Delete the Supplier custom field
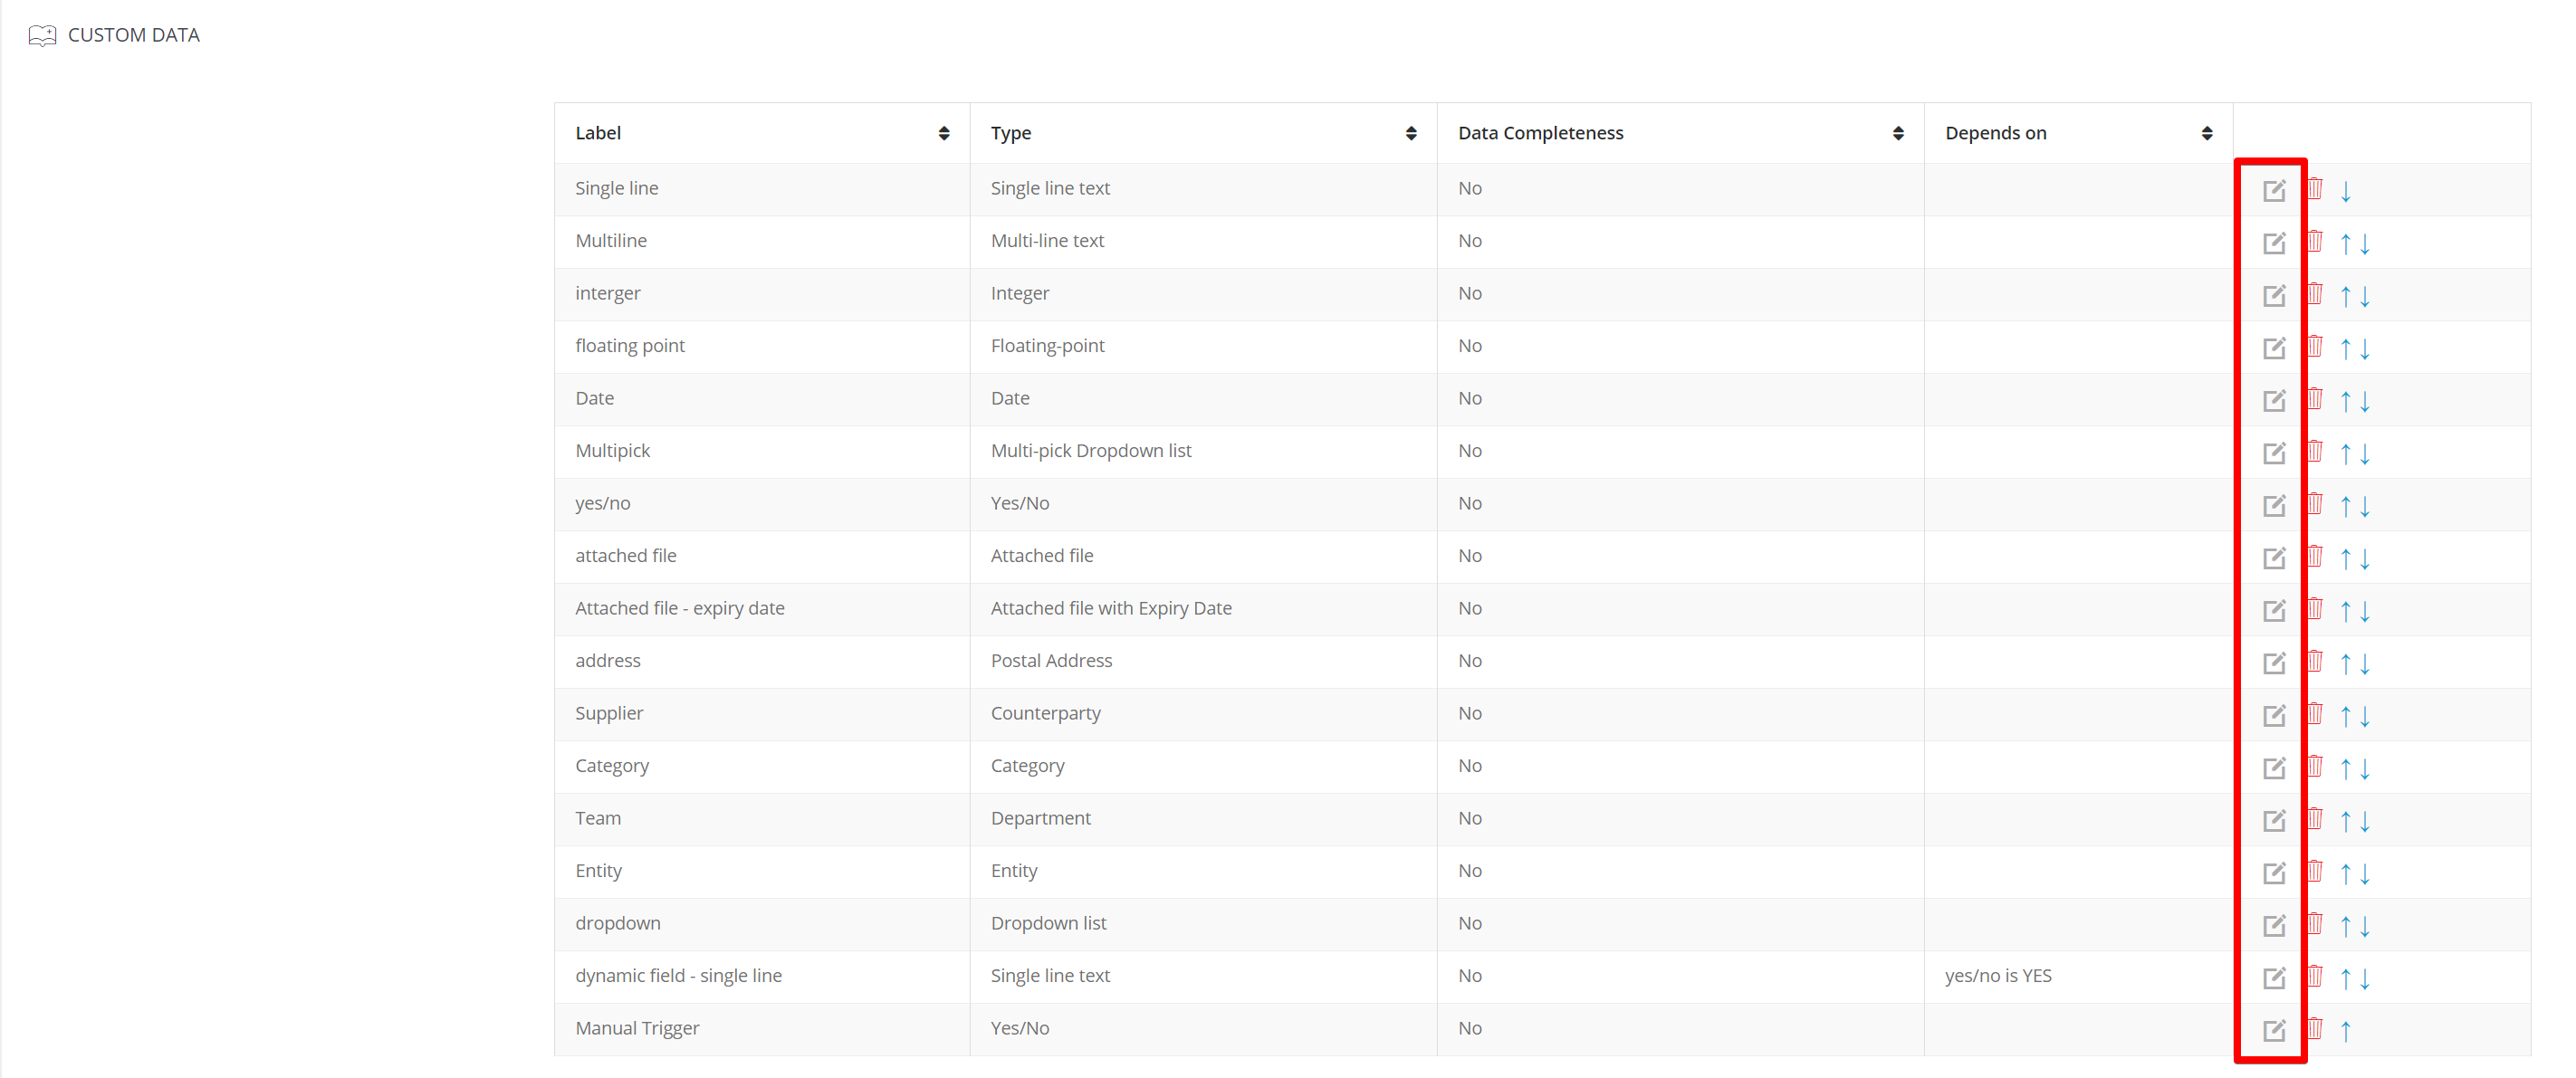Image resolution: width=2576 pixels, height=1078 pixels. click(2314, 713)
